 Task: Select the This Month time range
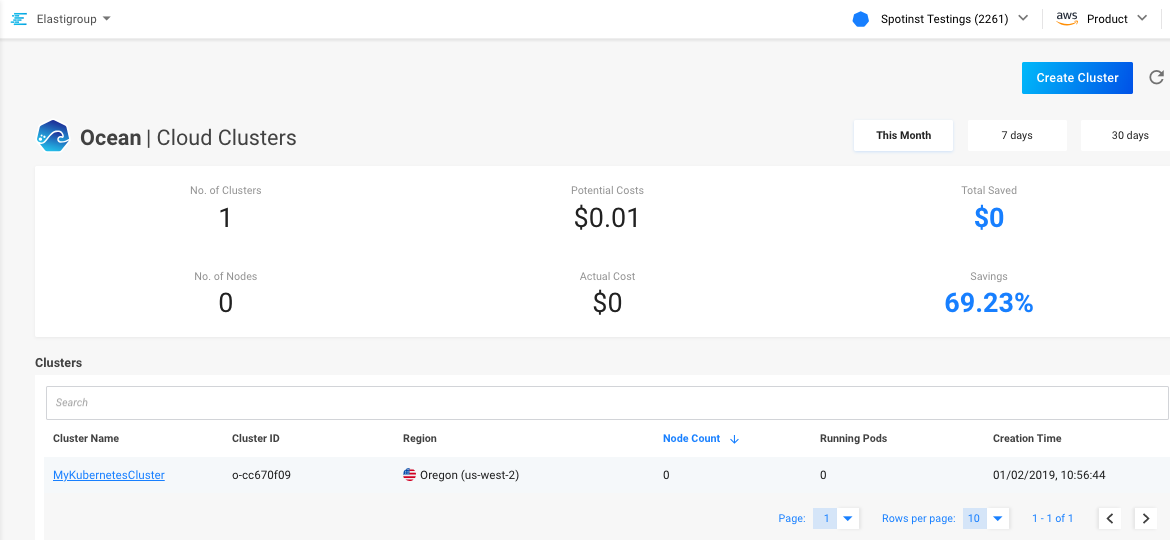[x=903, y=135]
